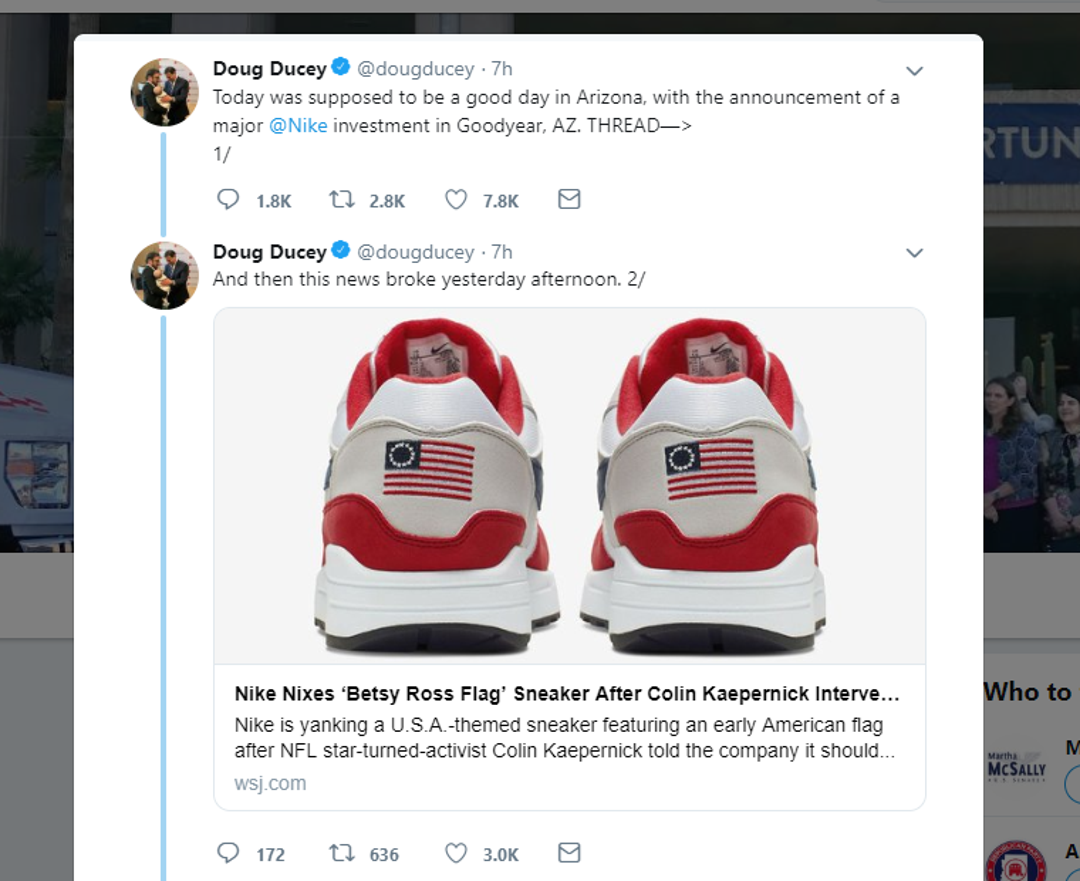Click the profile picture on second tweet
This screenshot has height=881, width=1080.
coord(165,275)
